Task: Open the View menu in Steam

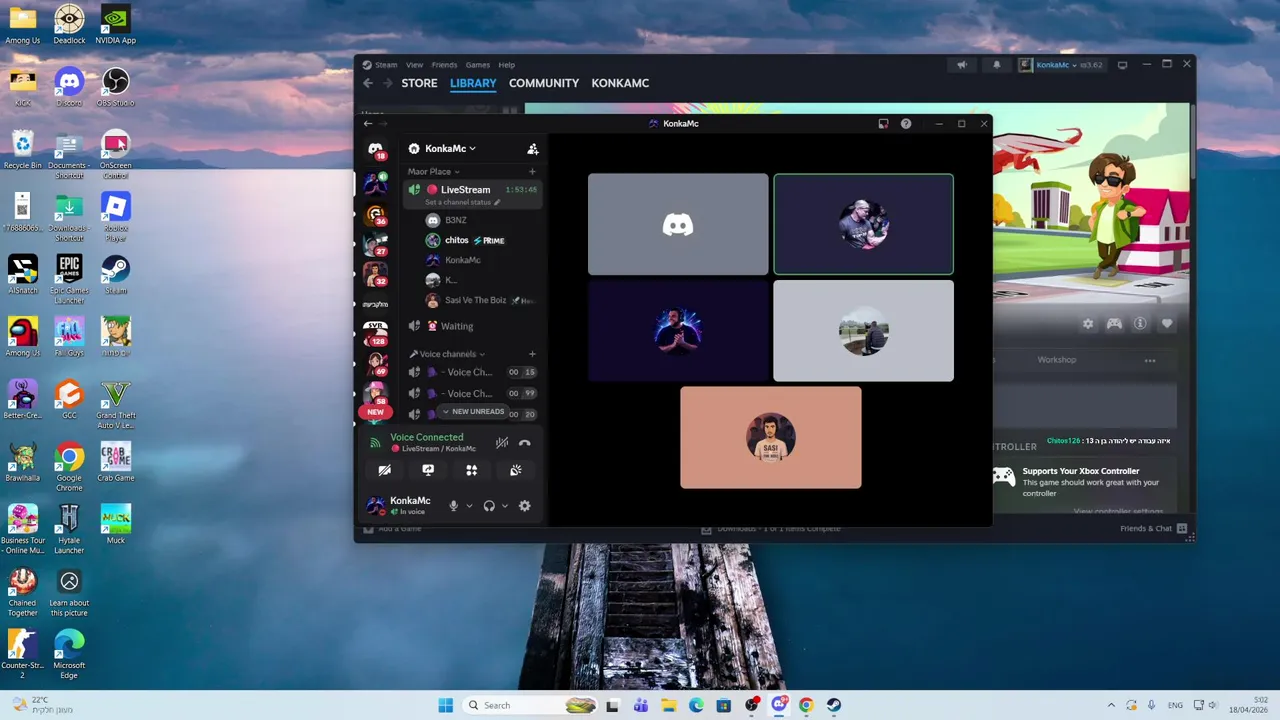Action: 414,65
